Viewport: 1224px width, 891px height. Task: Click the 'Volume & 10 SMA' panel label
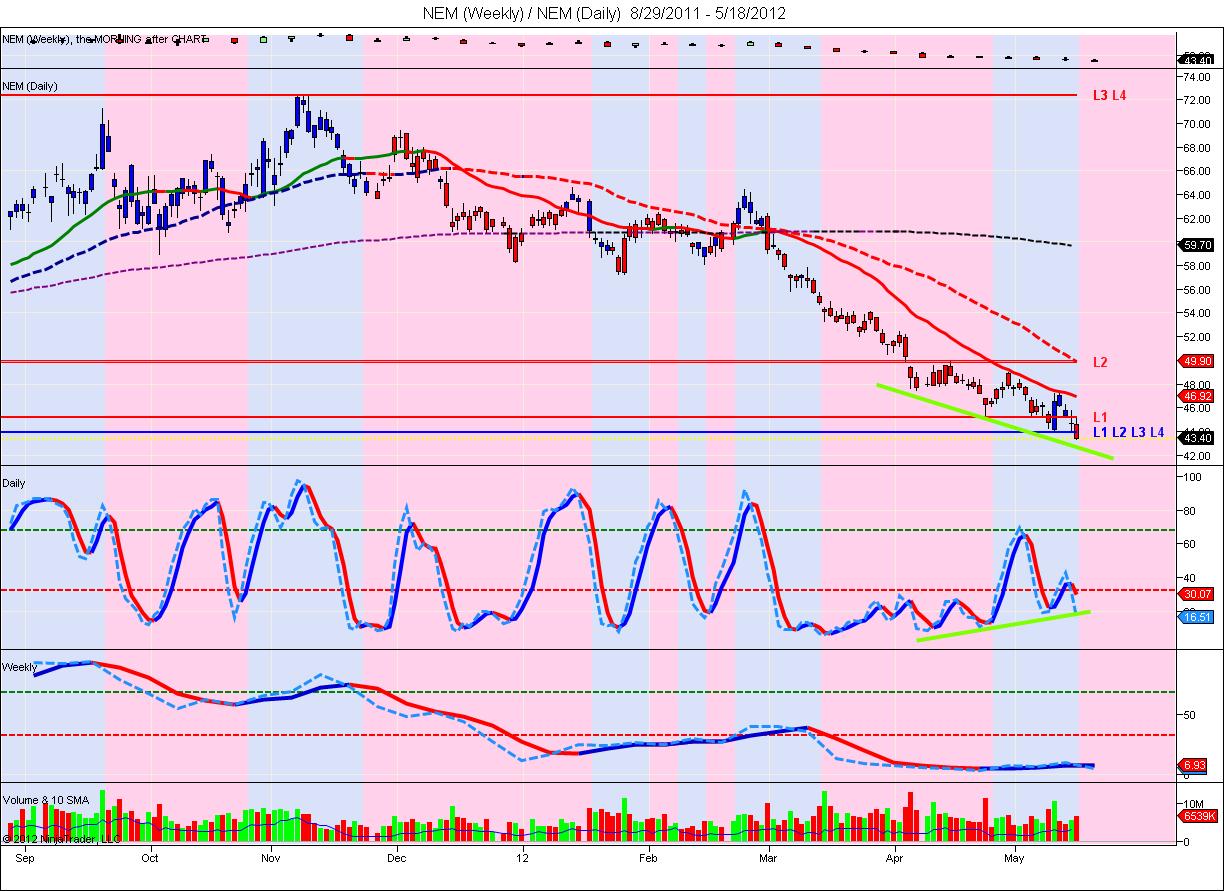tap(44, 800)
